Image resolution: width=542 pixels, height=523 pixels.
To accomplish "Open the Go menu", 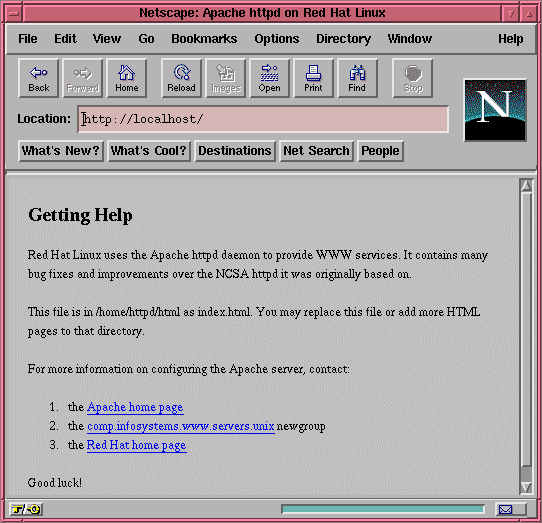I will pyautogui.click(x=146, y=39).
